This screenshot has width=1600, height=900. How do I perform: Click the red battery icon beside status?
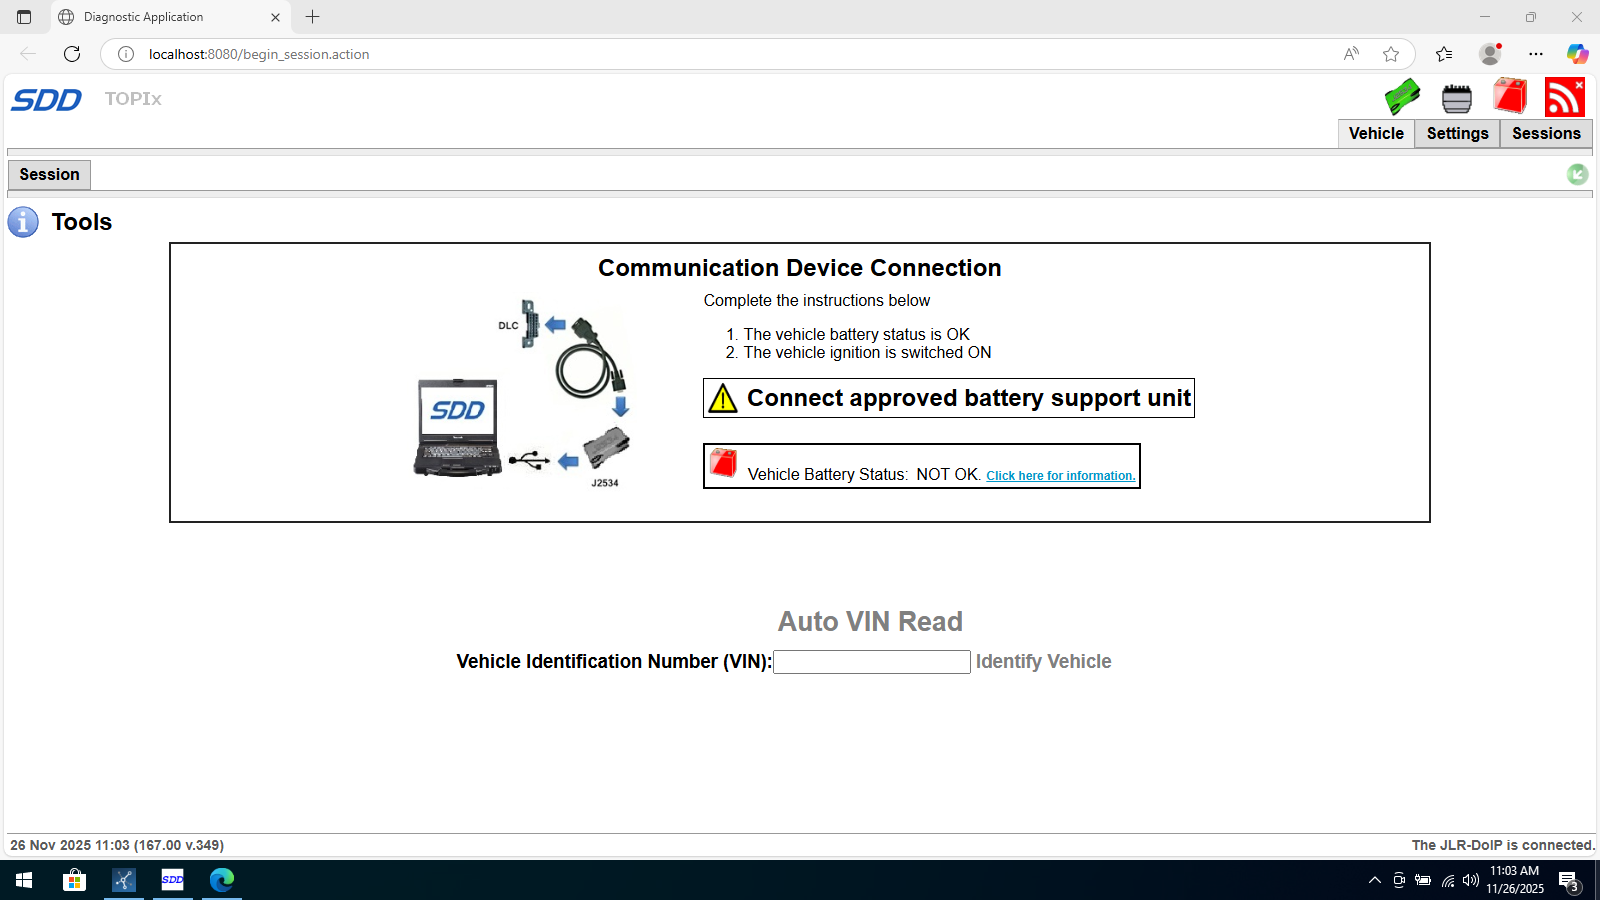[723, 463]
